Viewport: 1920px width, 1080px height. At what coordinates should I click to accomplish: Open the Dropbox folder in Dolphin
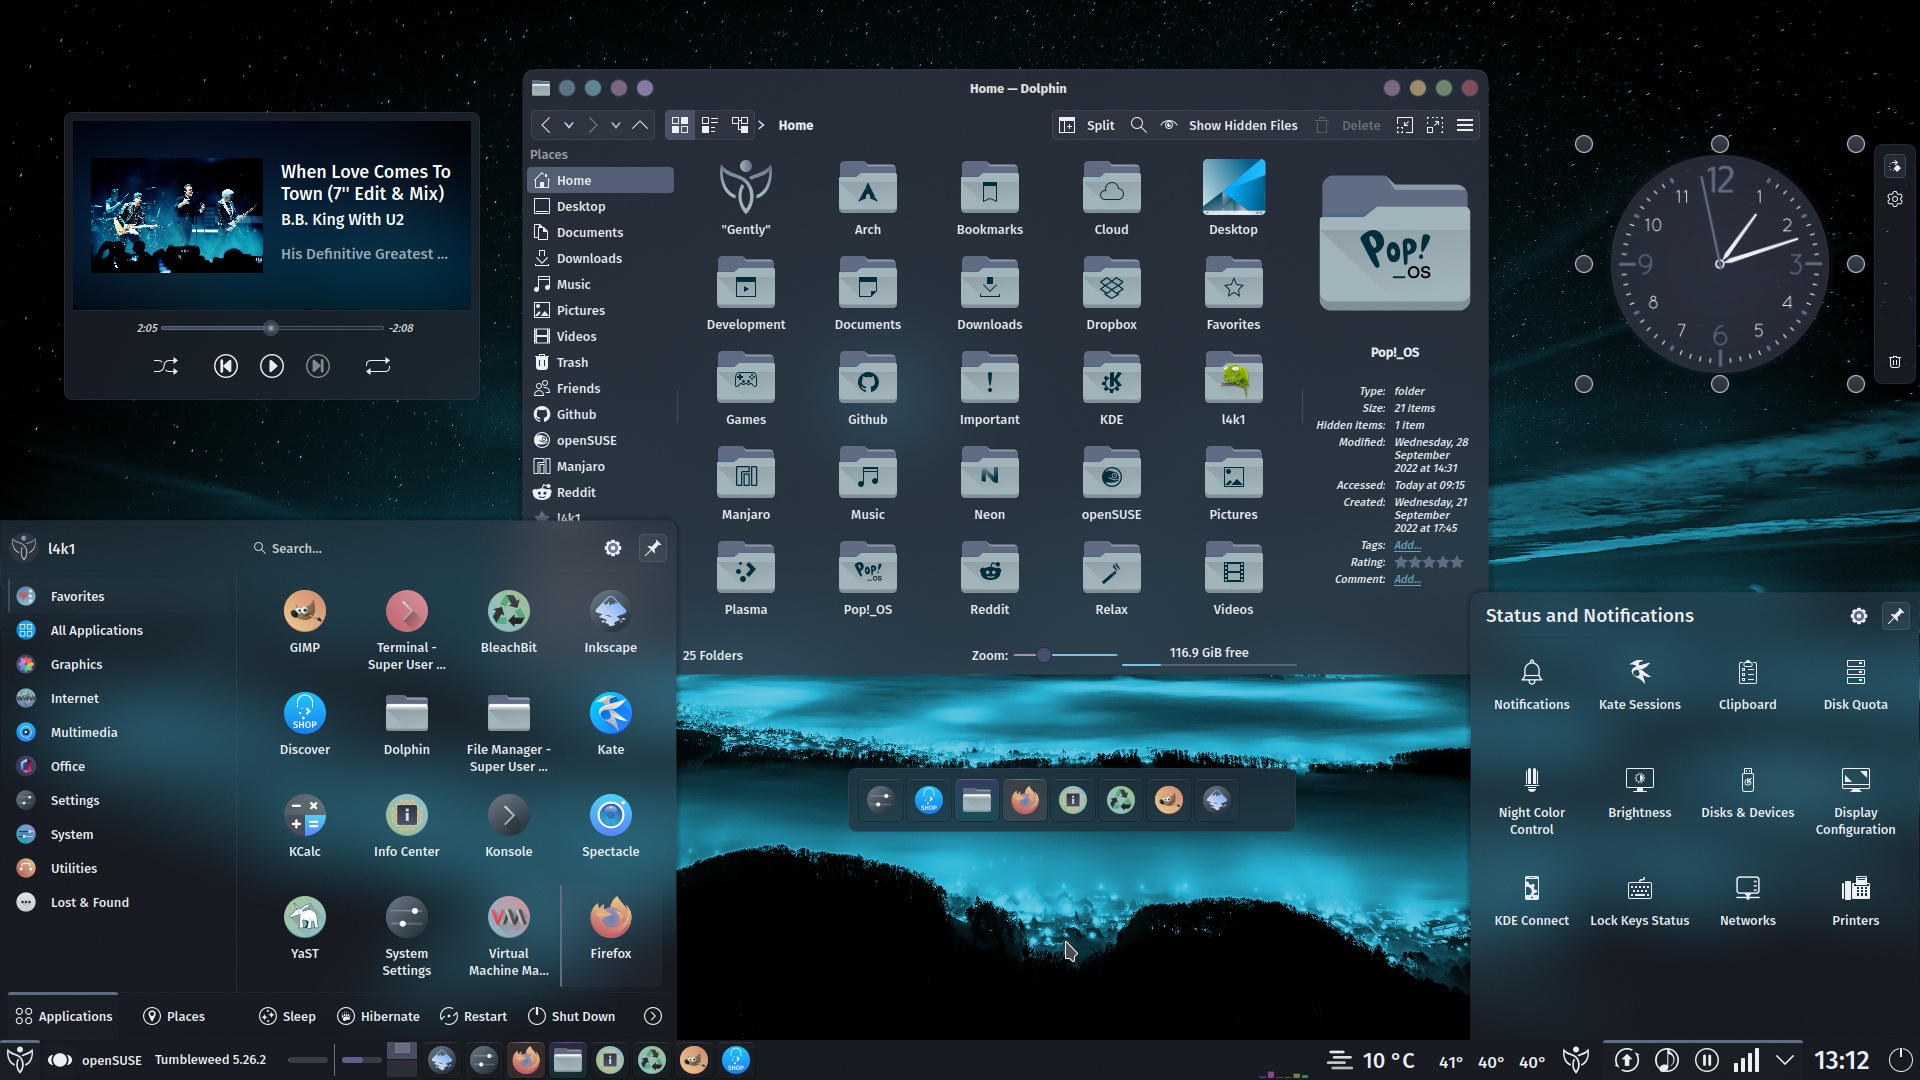click(1111, 293)
